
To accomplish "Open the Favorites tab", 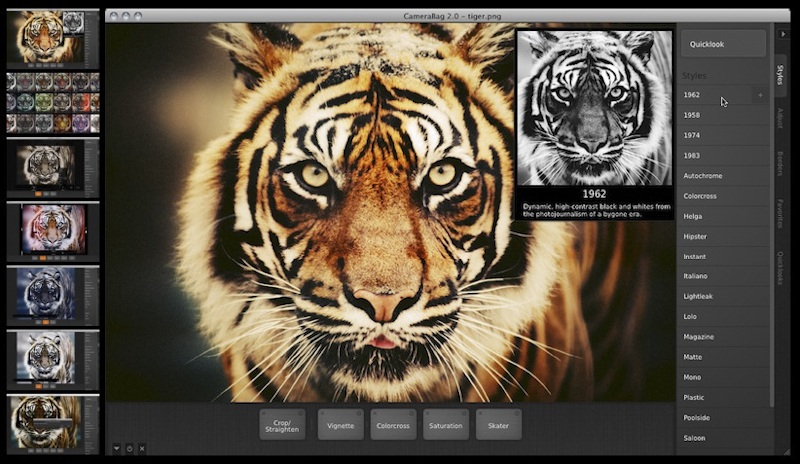I will pos(780,214).
